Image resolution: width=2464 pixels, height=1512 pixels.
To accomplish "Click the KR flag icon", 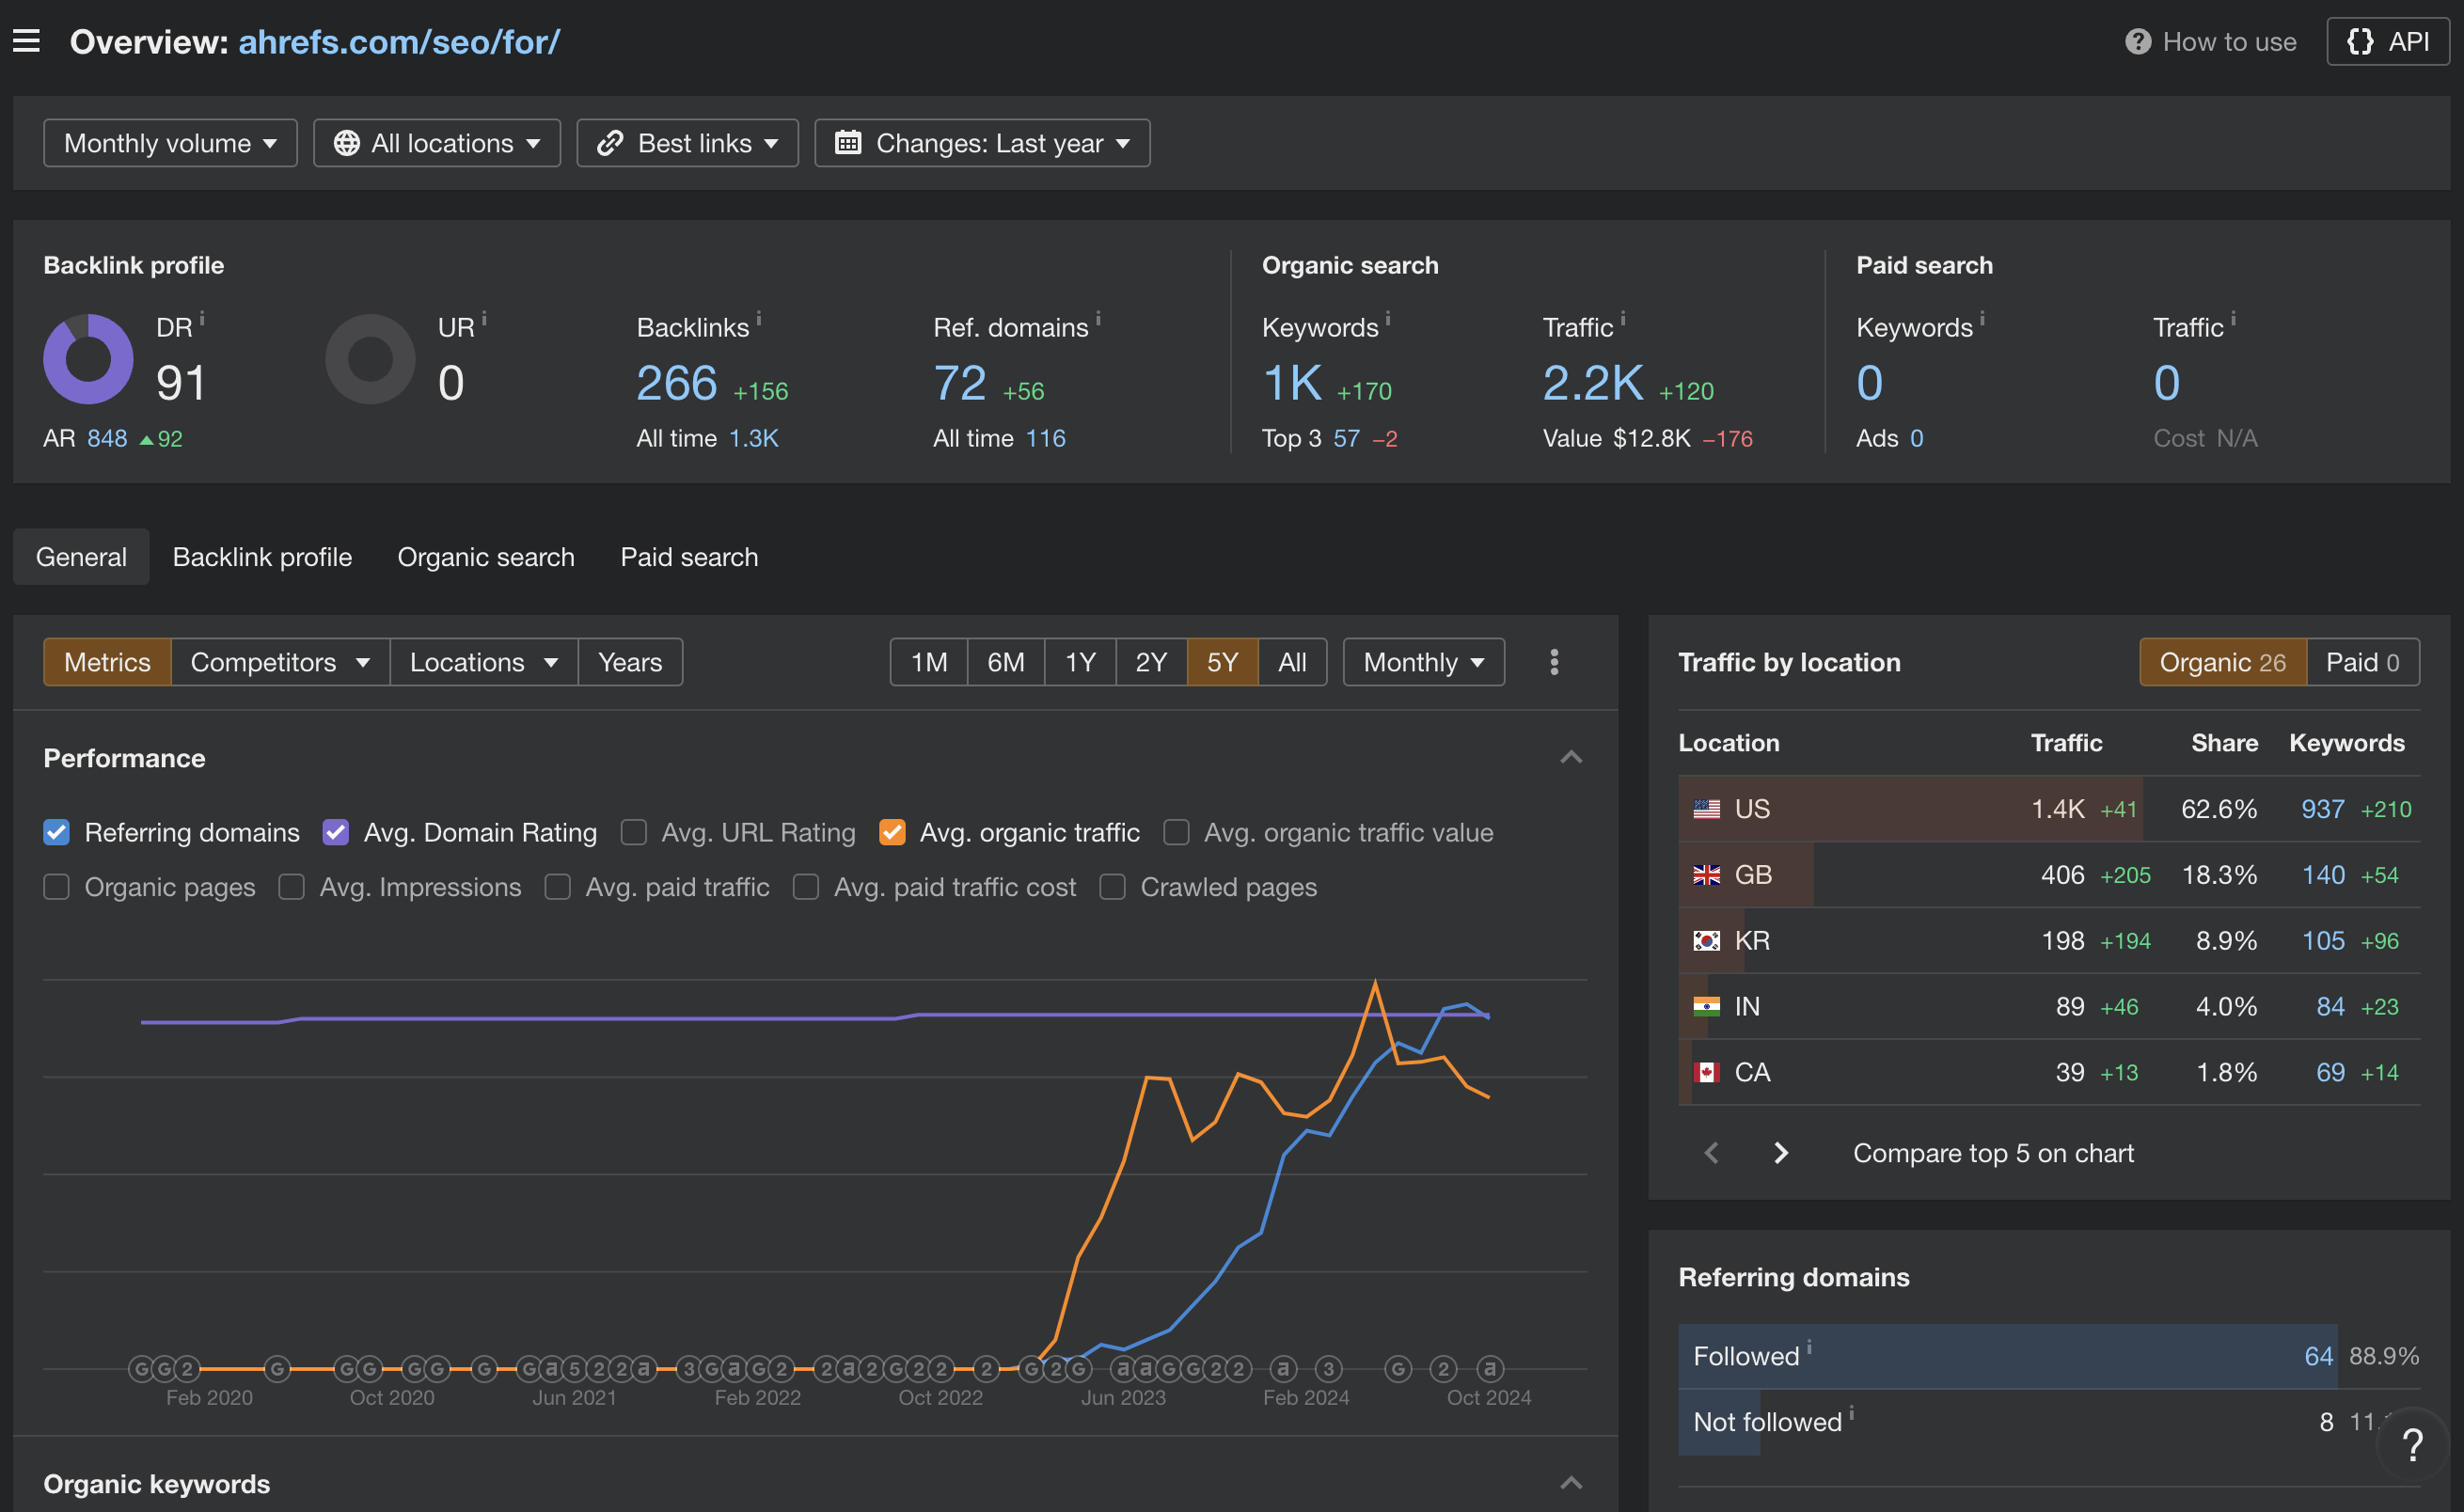I will (1706, 941).
